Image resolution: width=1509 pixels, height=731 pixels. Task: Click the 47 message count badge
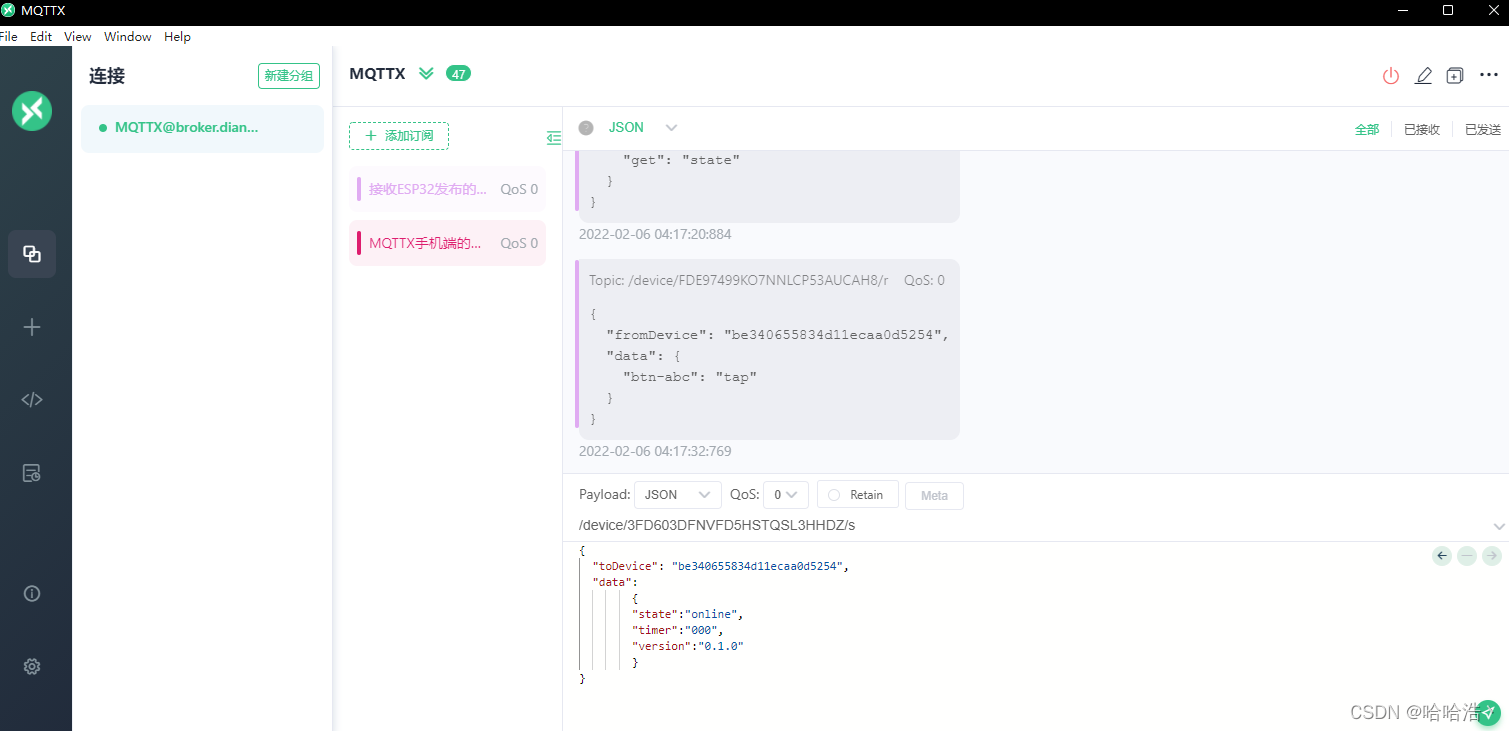coord(458,74)
